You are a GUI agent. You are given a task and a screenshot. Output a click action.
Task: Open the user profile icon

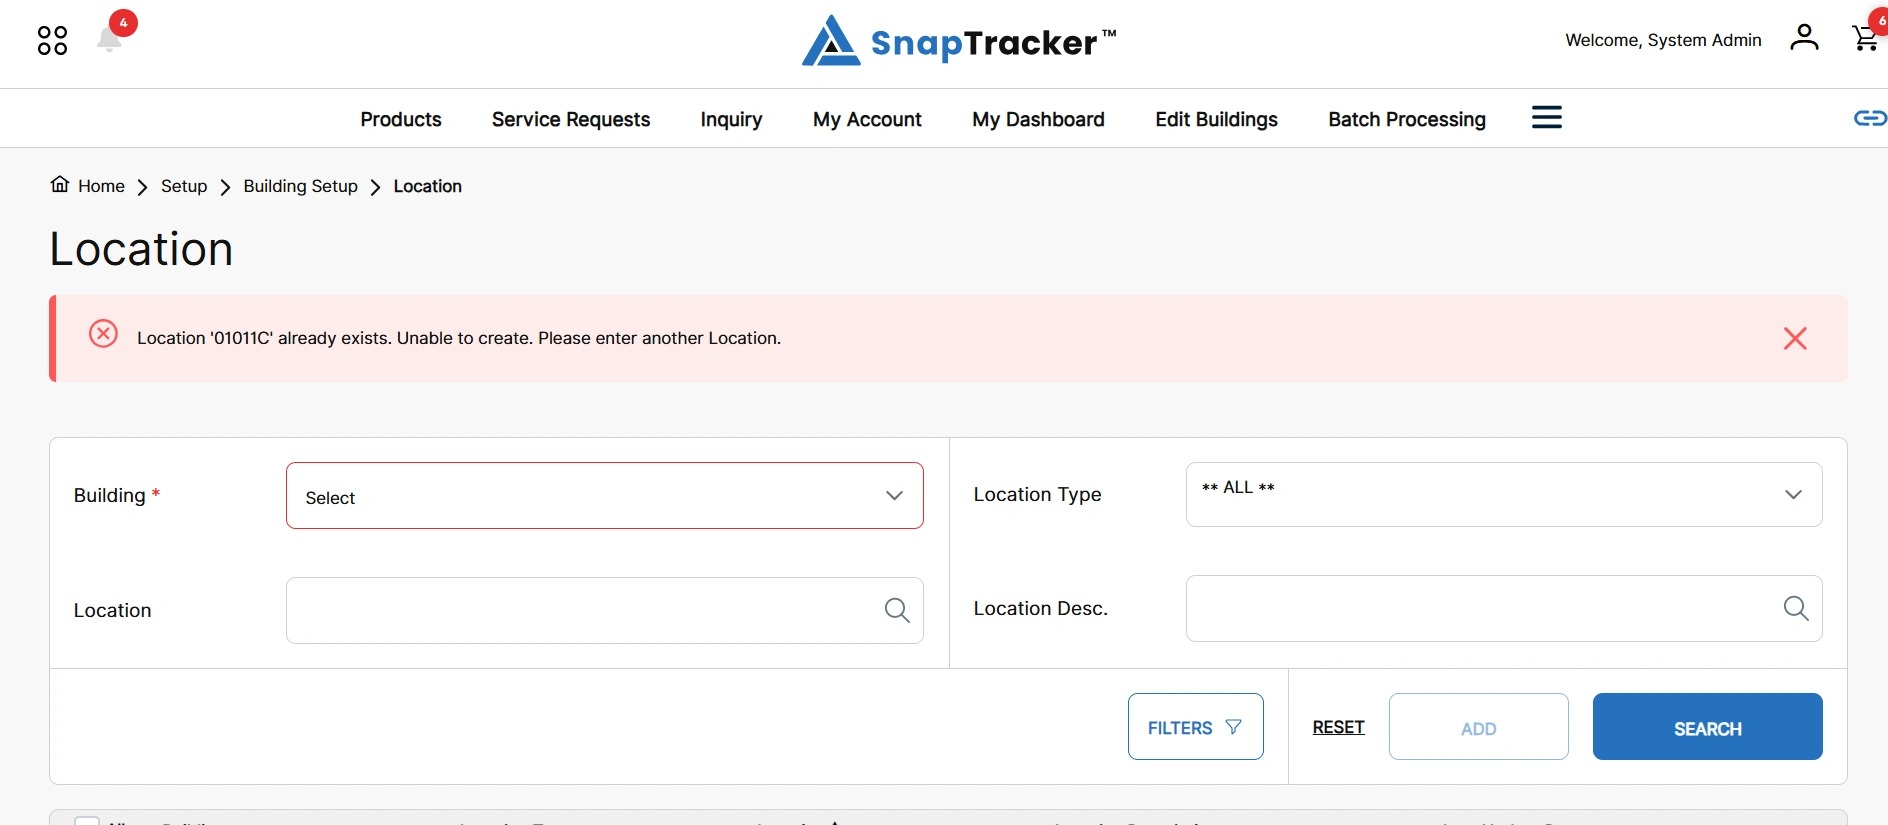[x=1804, y=38]
